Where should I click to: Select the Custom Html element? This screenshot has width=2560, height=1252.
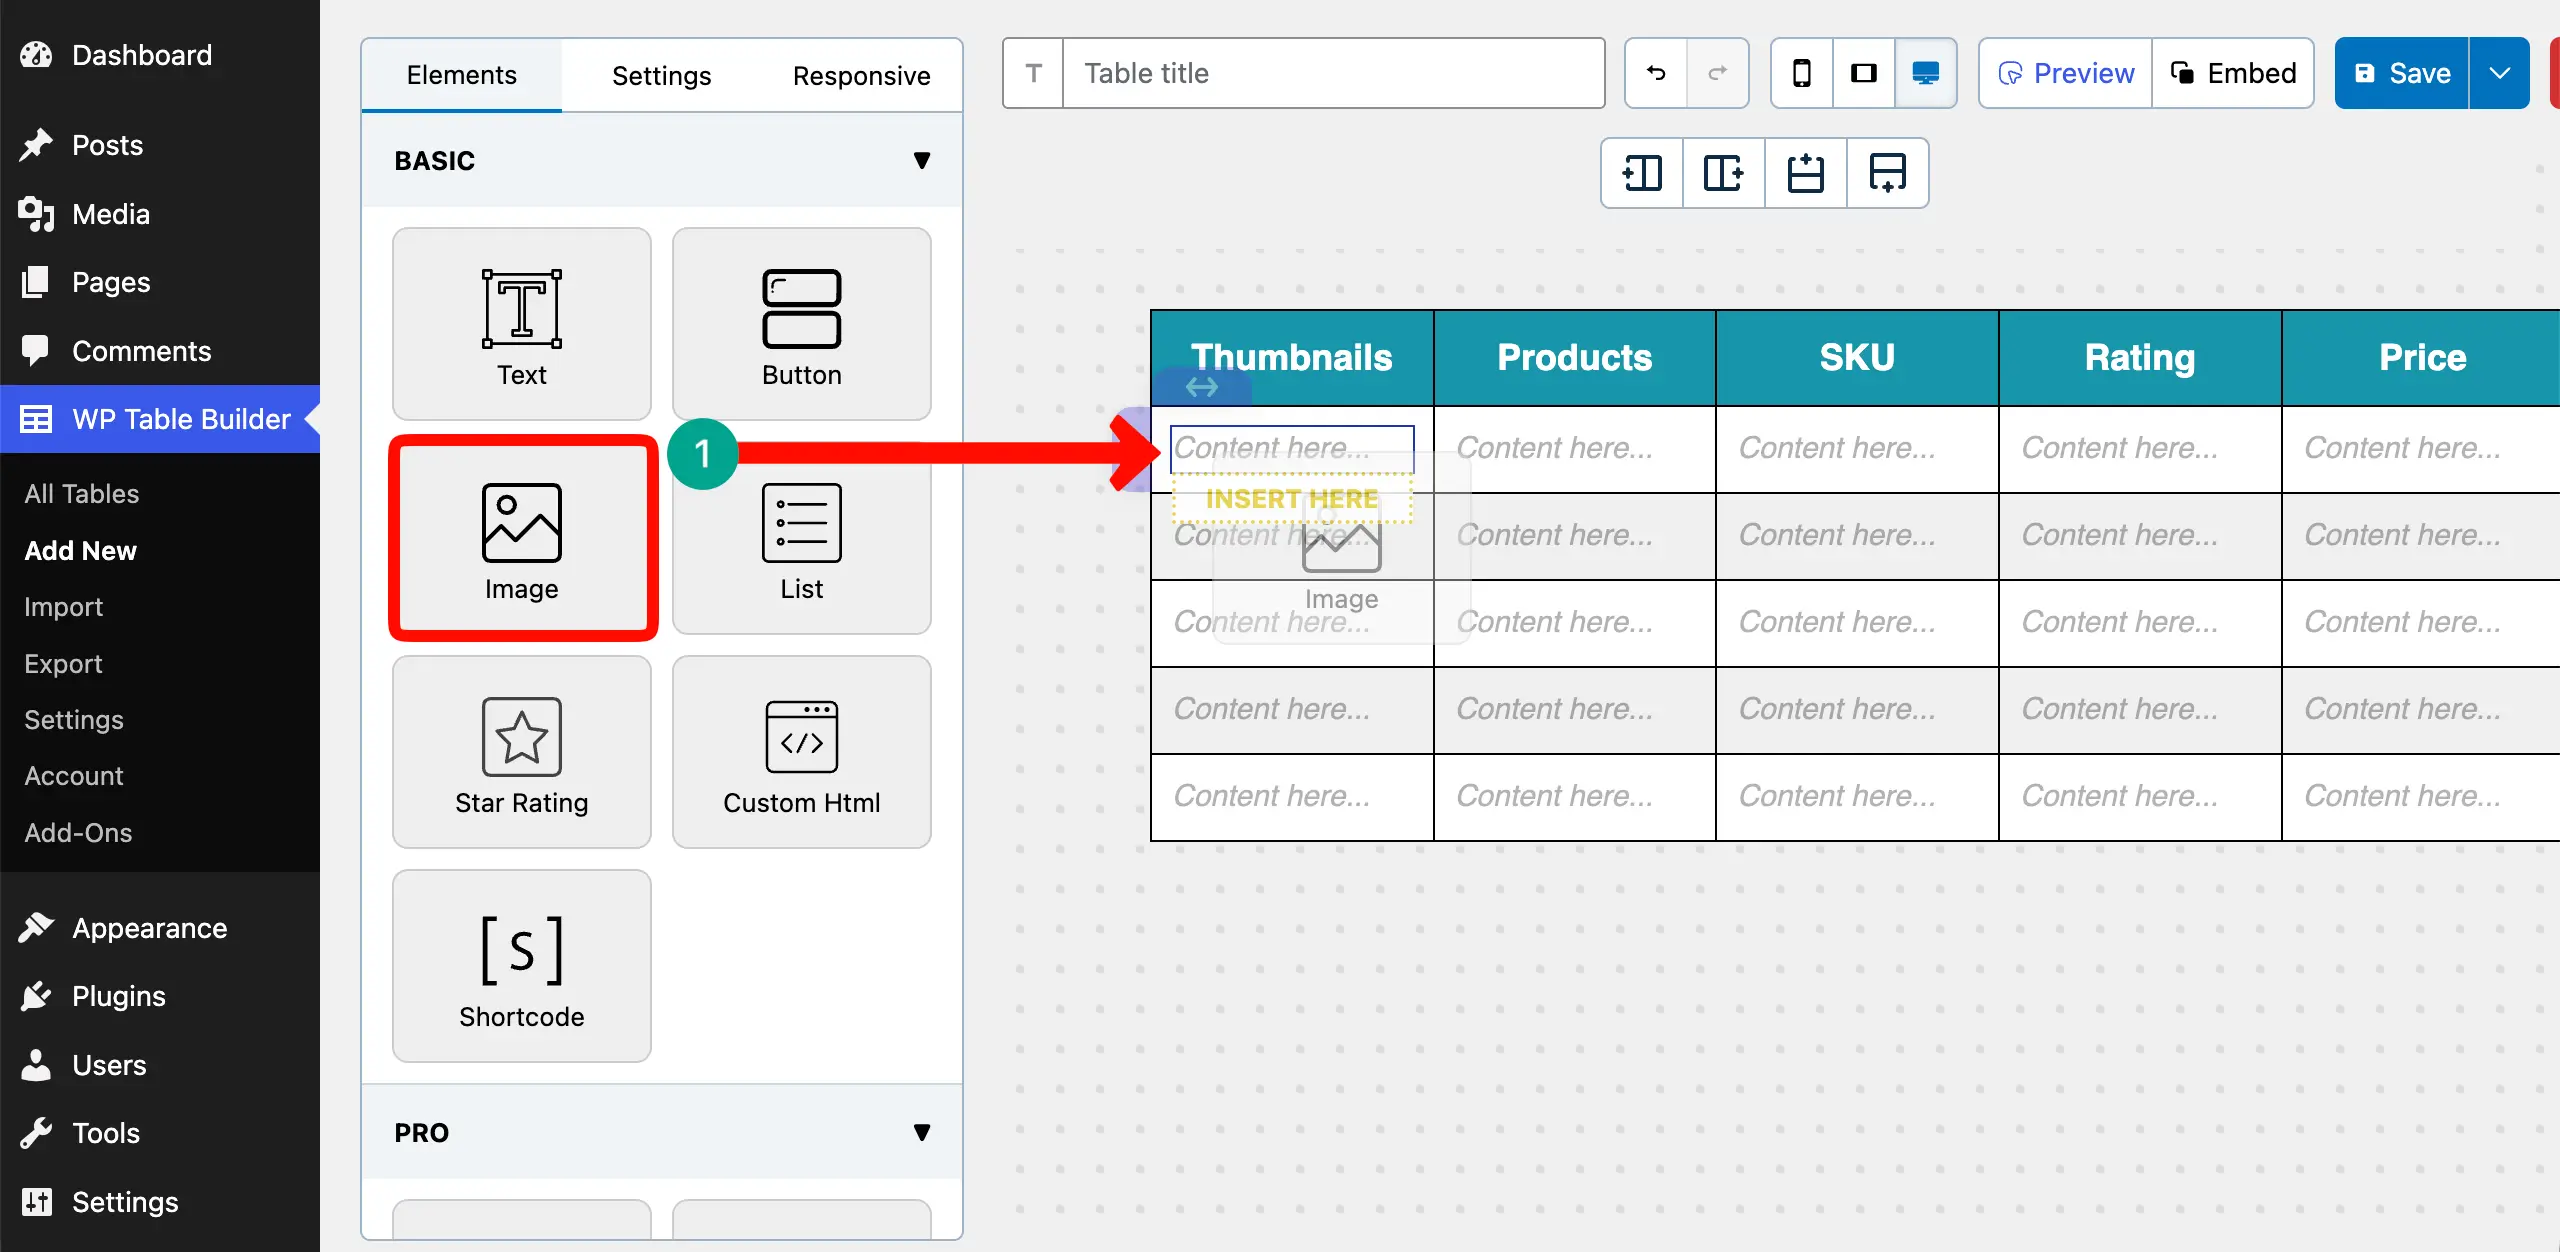801,752
